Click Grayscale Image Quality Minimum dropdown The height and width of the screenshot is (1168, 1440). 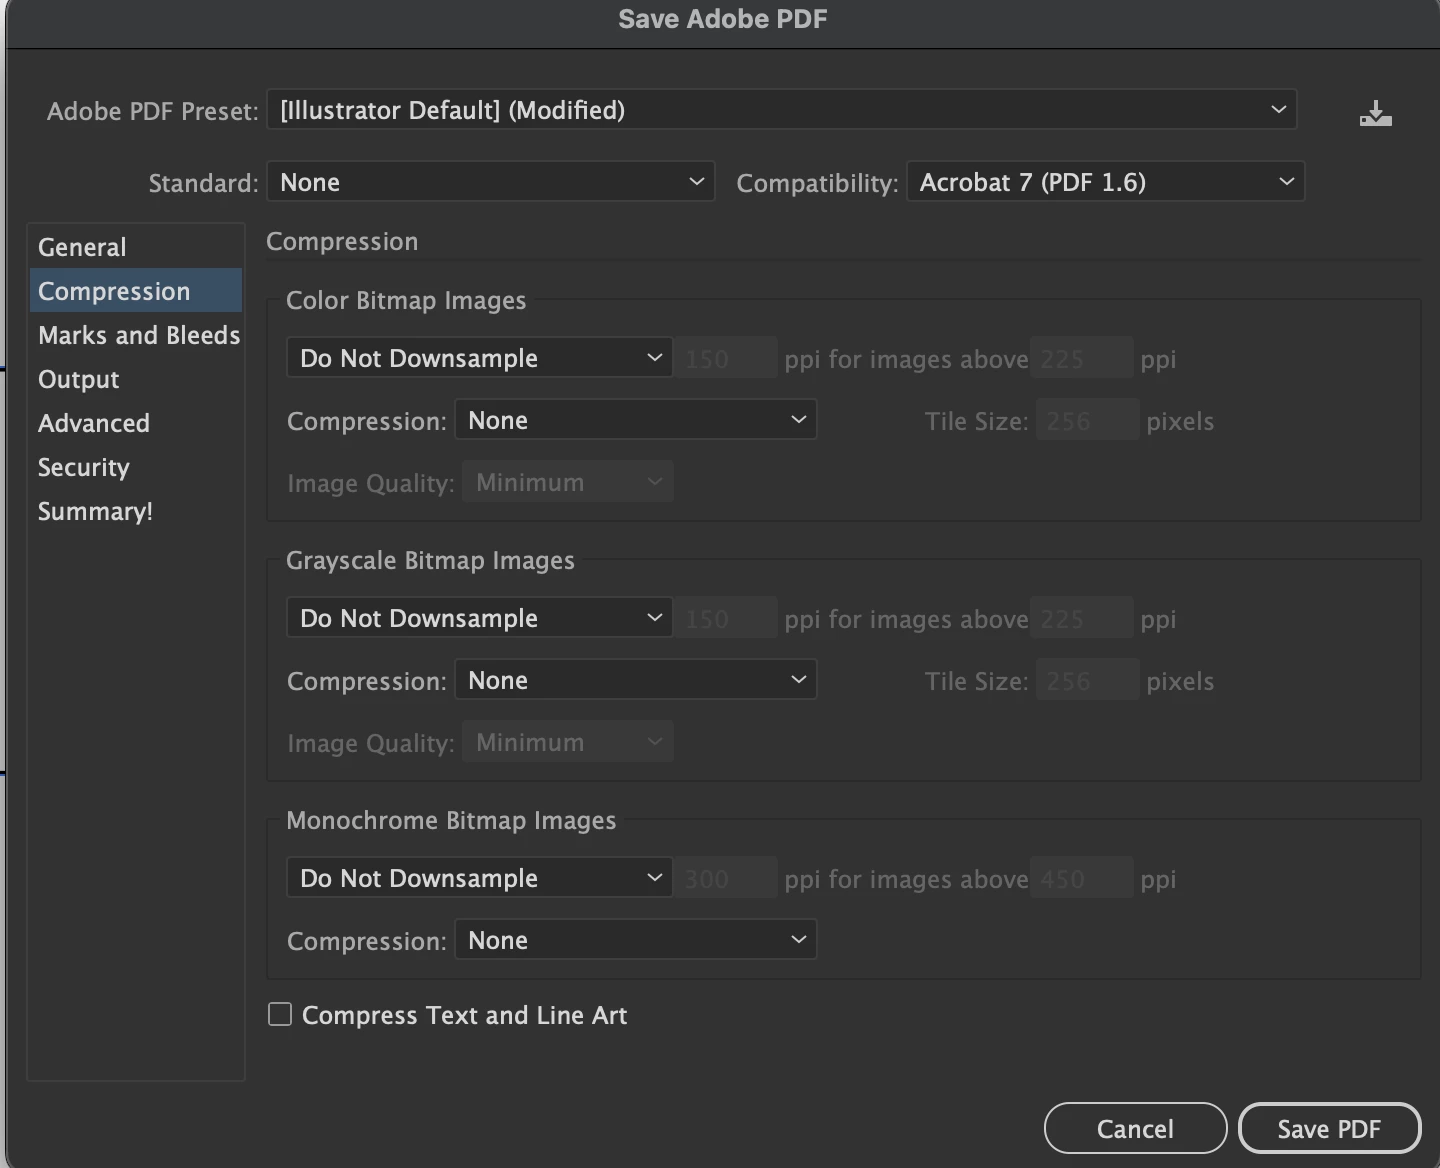(x=568, y=742)
